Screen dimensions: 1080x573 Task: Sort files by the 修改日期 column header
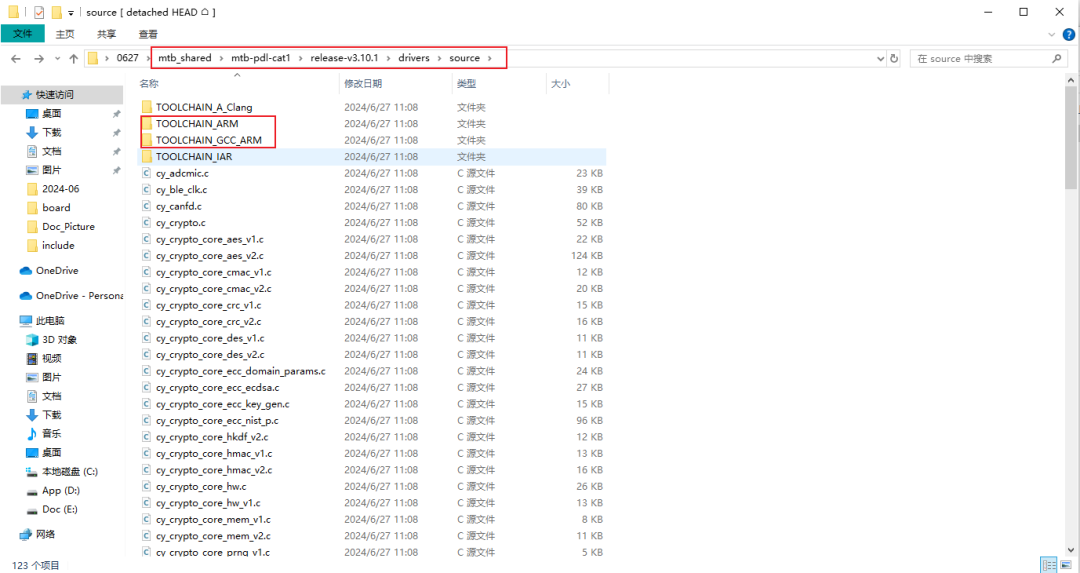[362, 84]
